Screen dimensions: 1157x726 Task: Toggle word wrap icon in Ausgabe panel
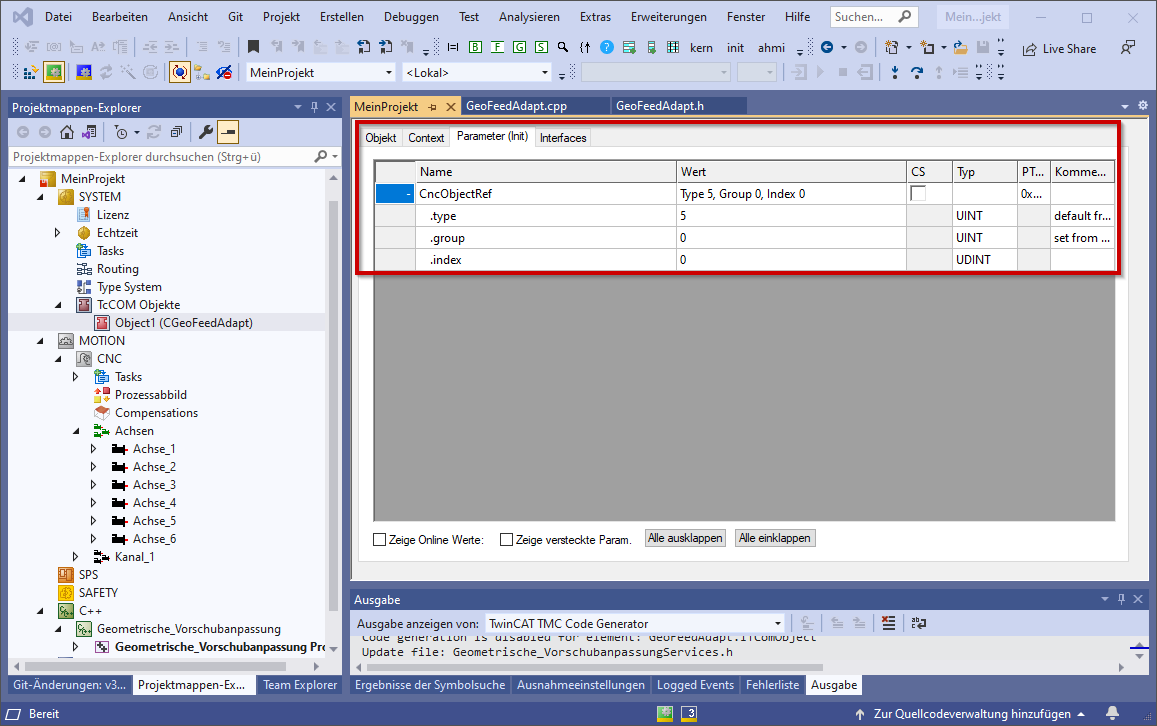coord(919,623)
